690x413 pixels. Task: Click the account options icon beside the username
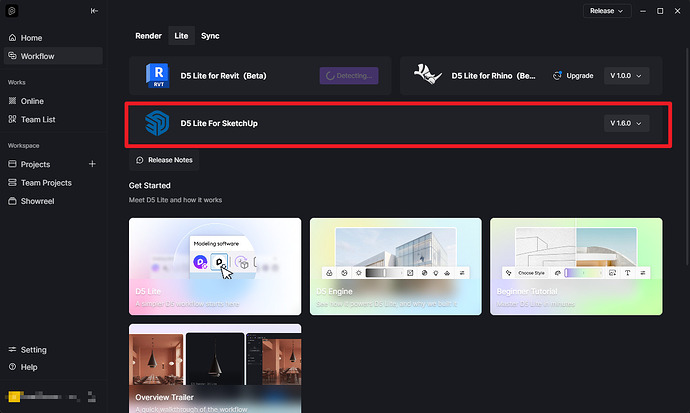click(92, 397)
